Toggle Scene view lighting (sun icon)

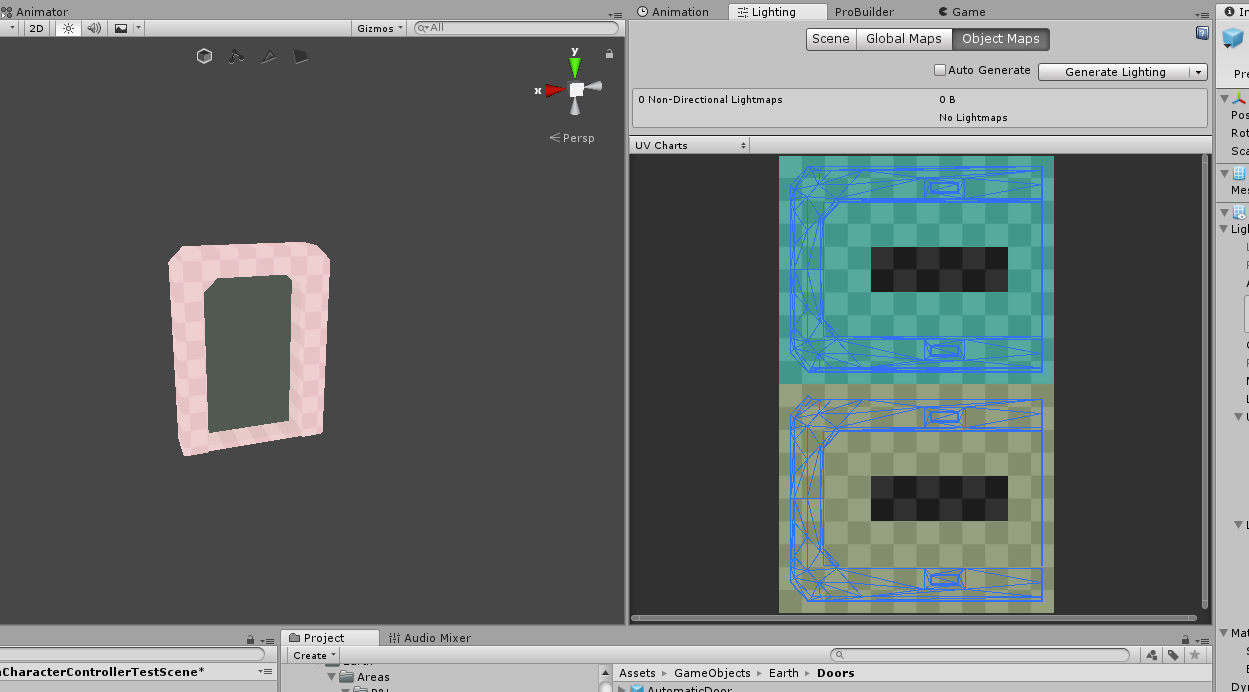click(67, 28)
